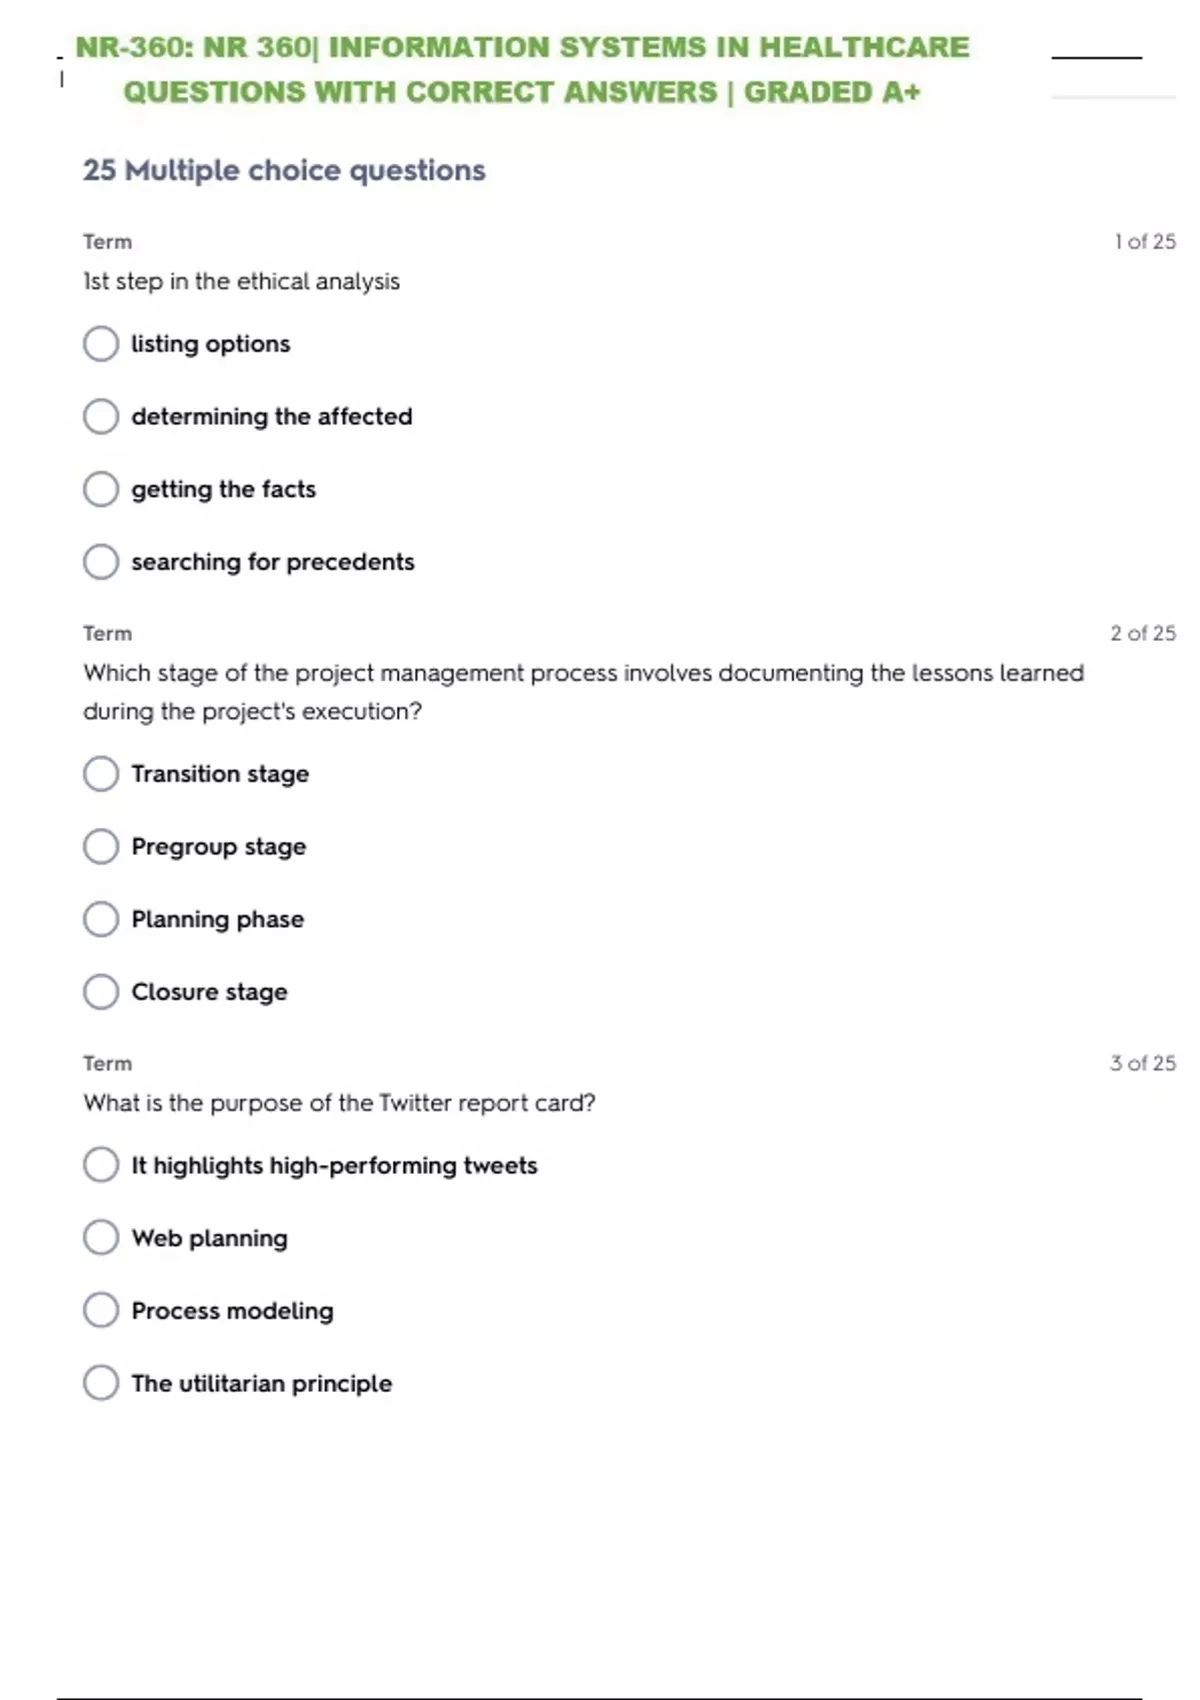The width and height of the screenshot is (1200, 1700).
Task: Click the green NR-360 document title
Action: pyautogui.click(x=522, y=69)
